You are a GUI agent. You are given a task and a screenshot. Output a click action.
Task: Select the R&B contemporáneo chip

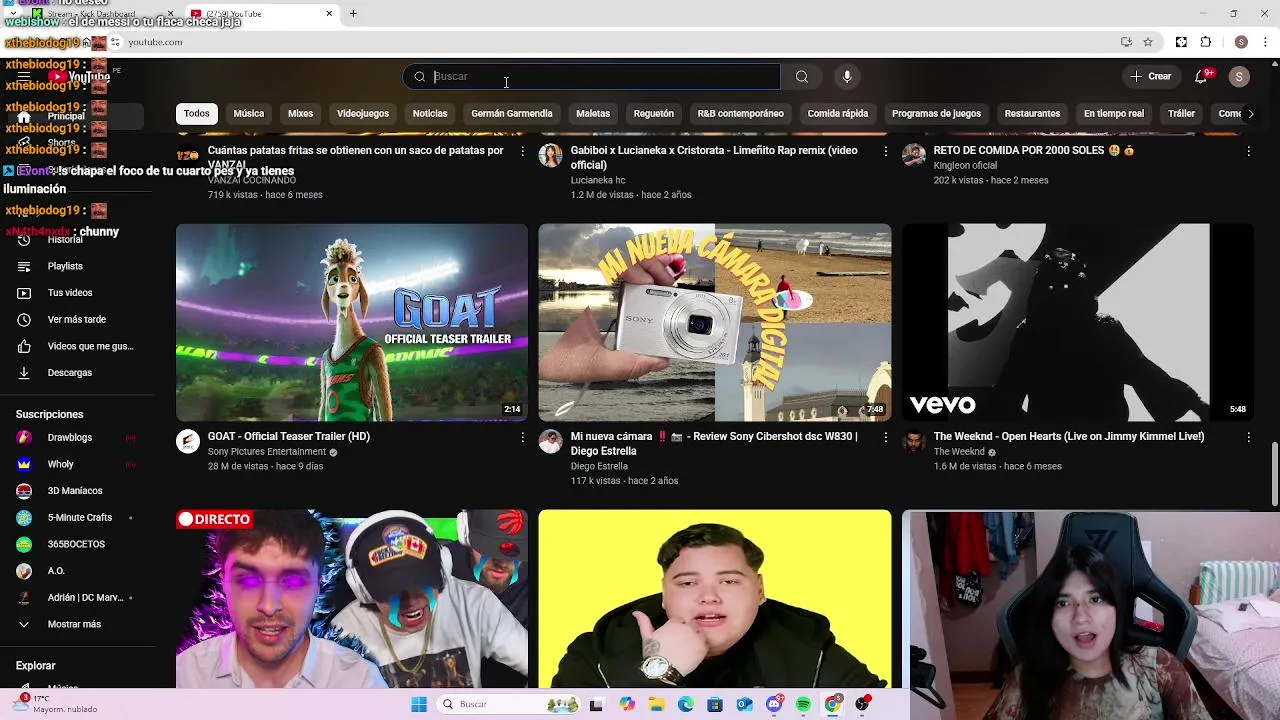741,114
